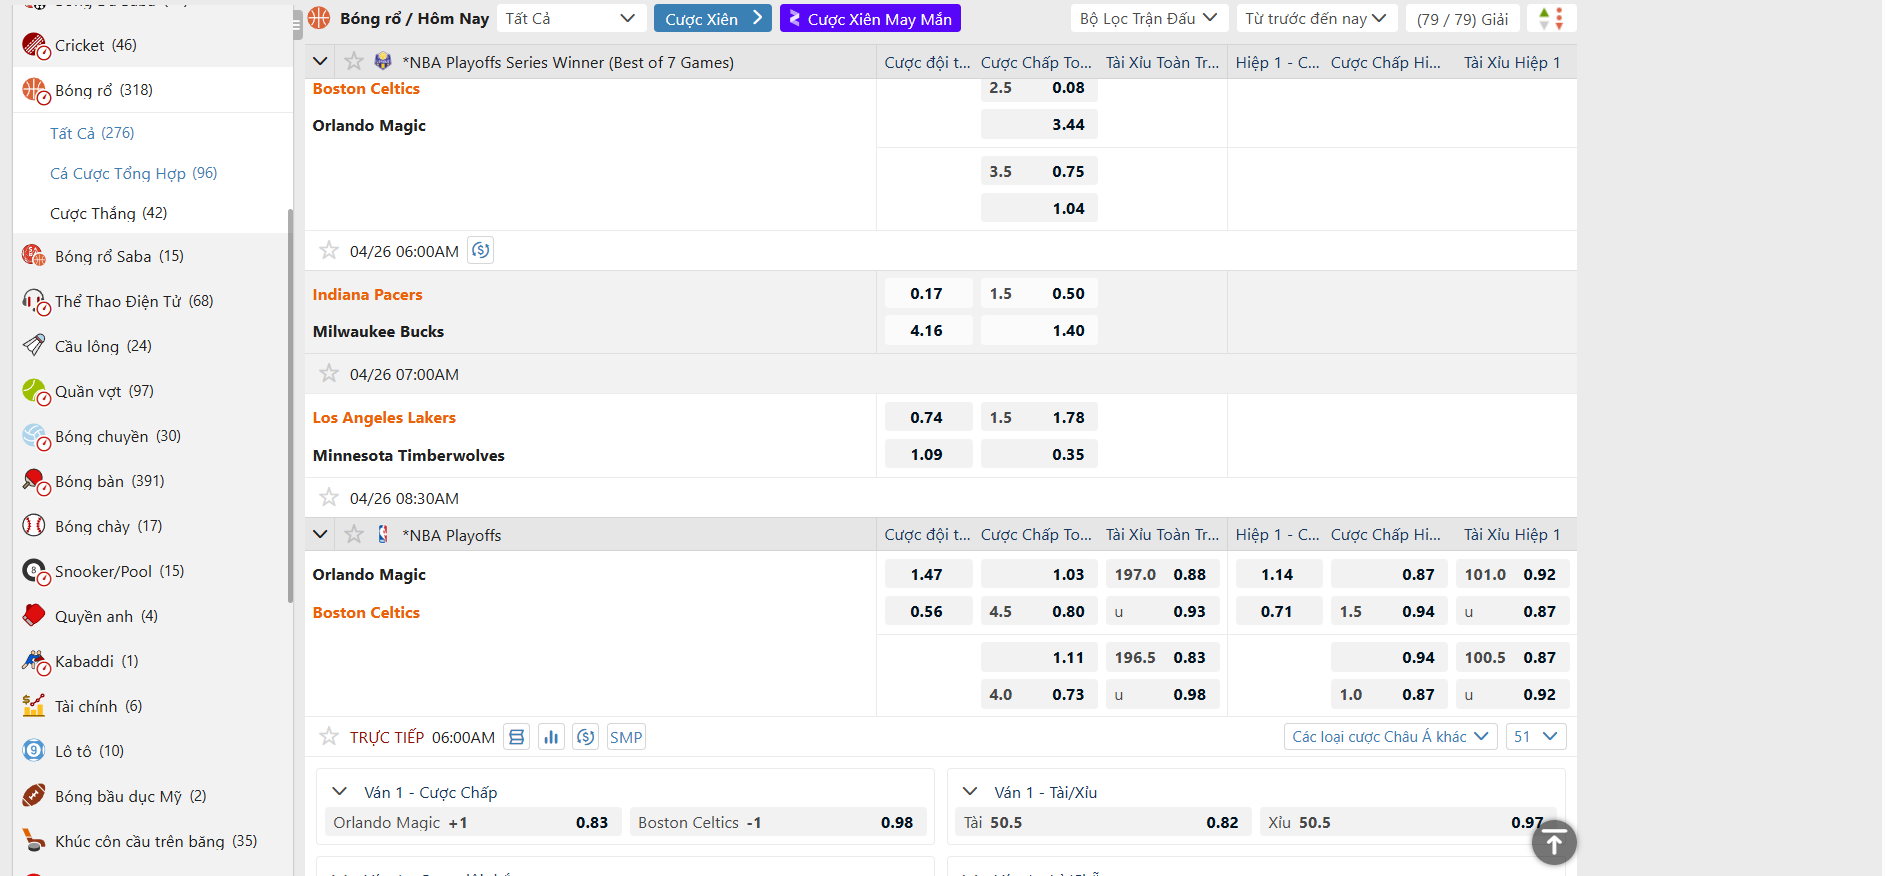Click Los Angeles Lakers moneyline odds 0.74
Image resolution: width=1885 pixels, height=876 pixels.
click(x=928, y=418)
